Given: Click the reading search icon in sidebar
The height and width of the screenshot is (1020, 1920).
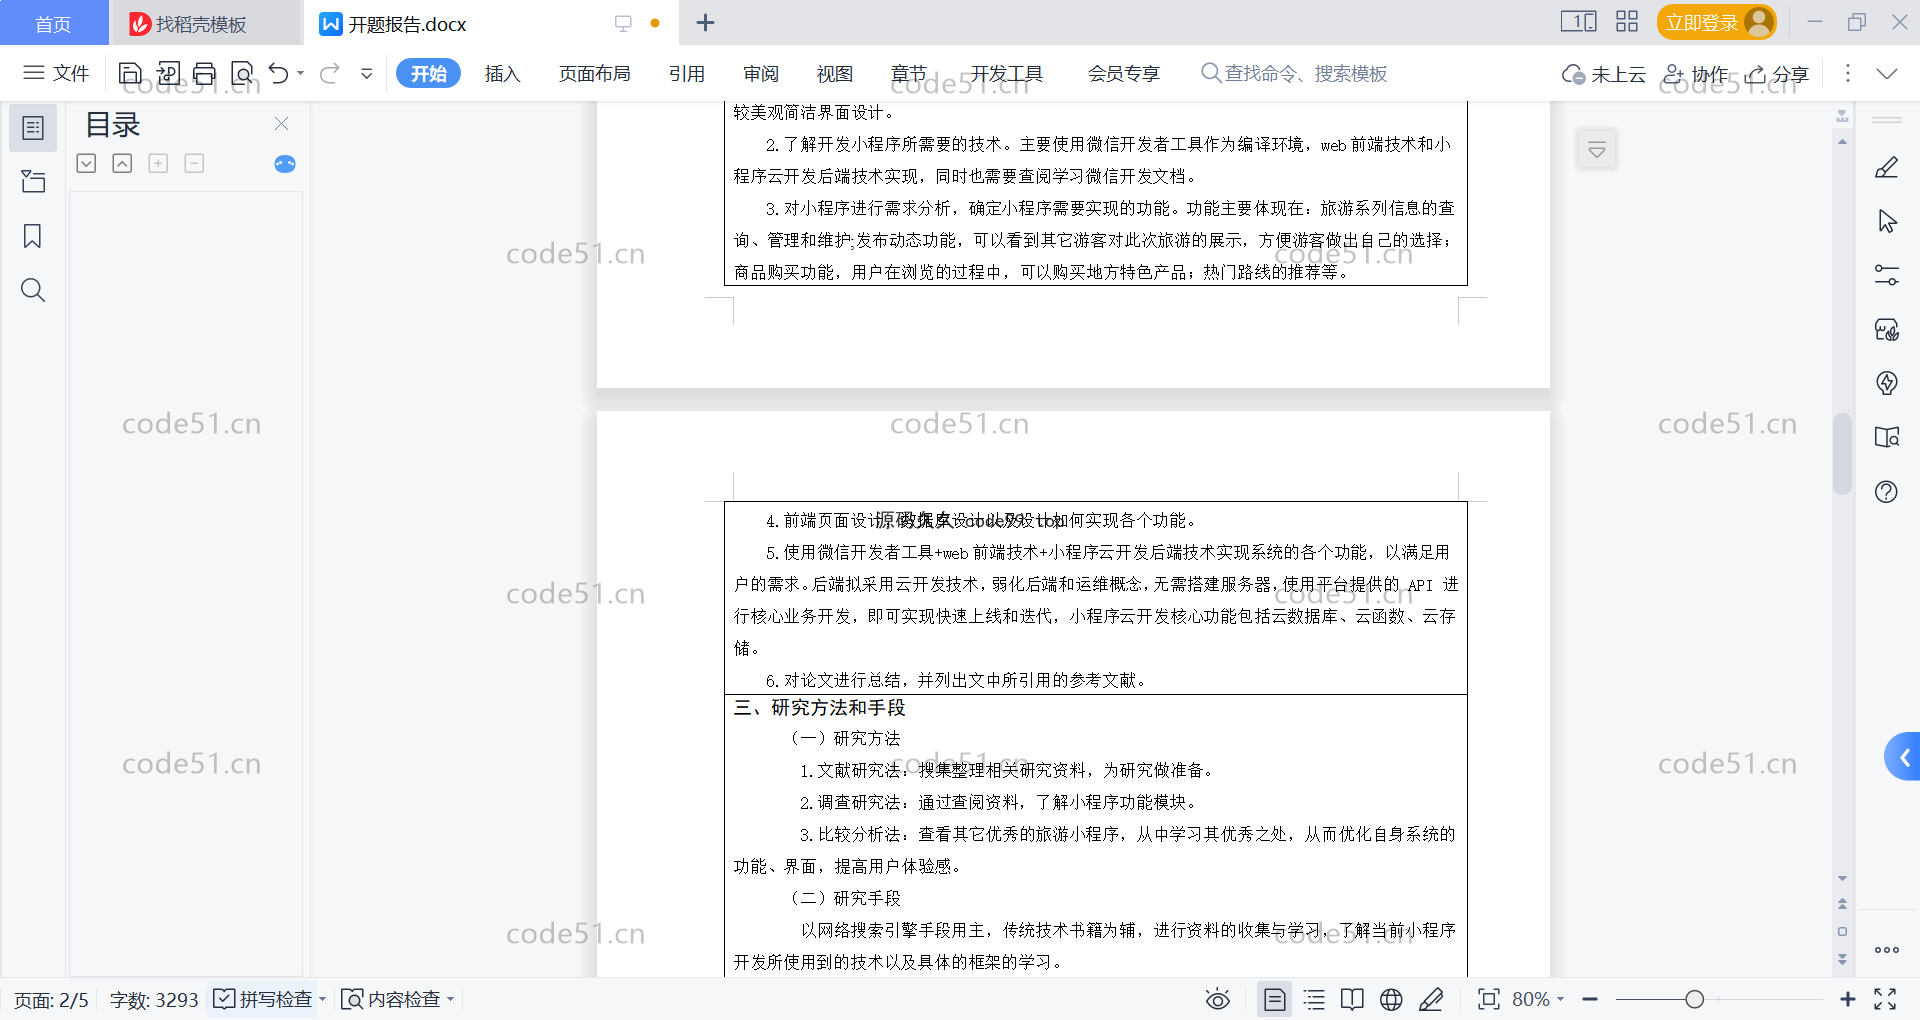Looking at the screenshot, I should pyautogui.click(x=1887, y=437).
